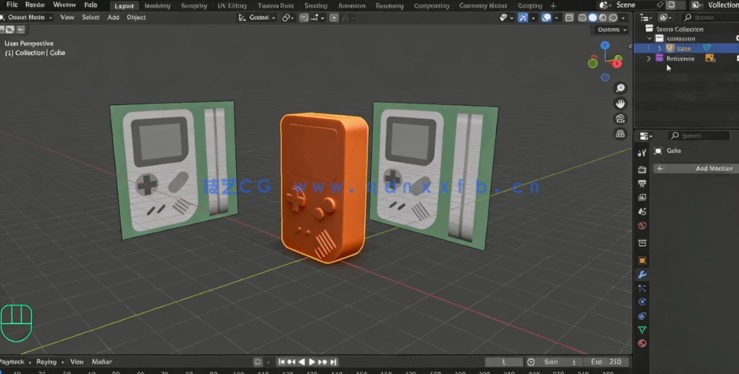
Task: Open the viewport Select menu
Action: (x=90, y=17)
